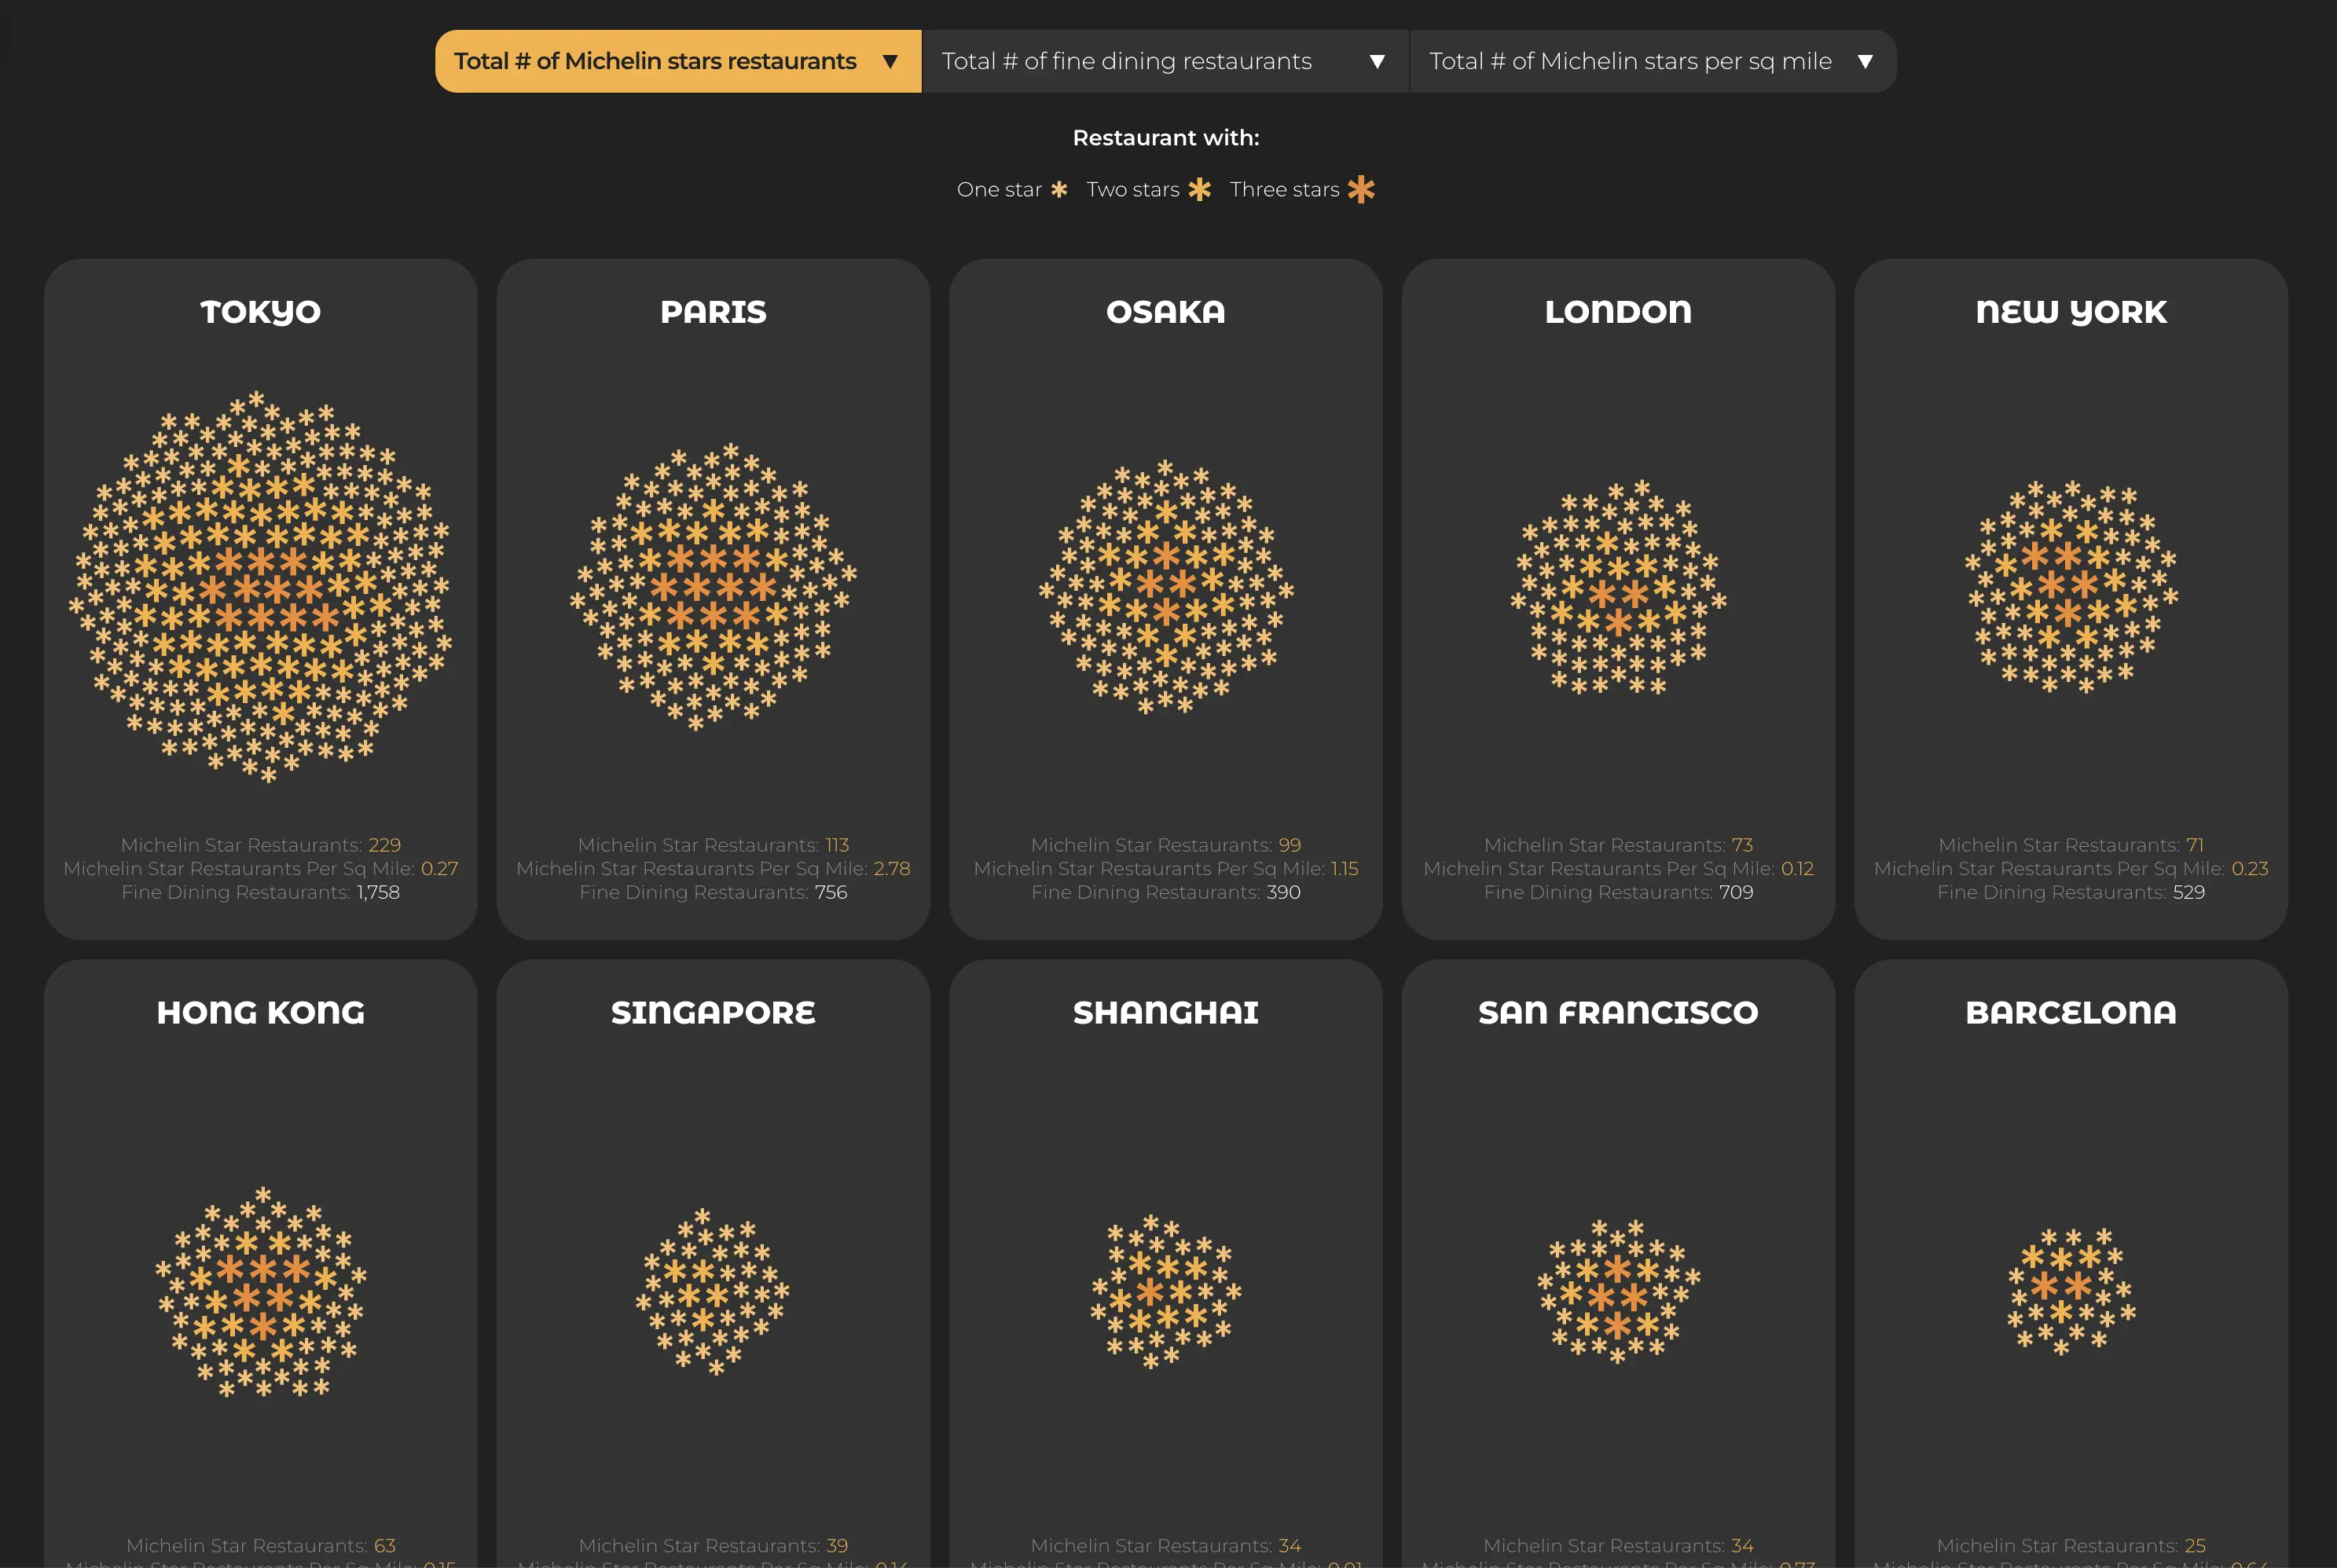Click the Tokyo star cluster chart

(260, 587)
